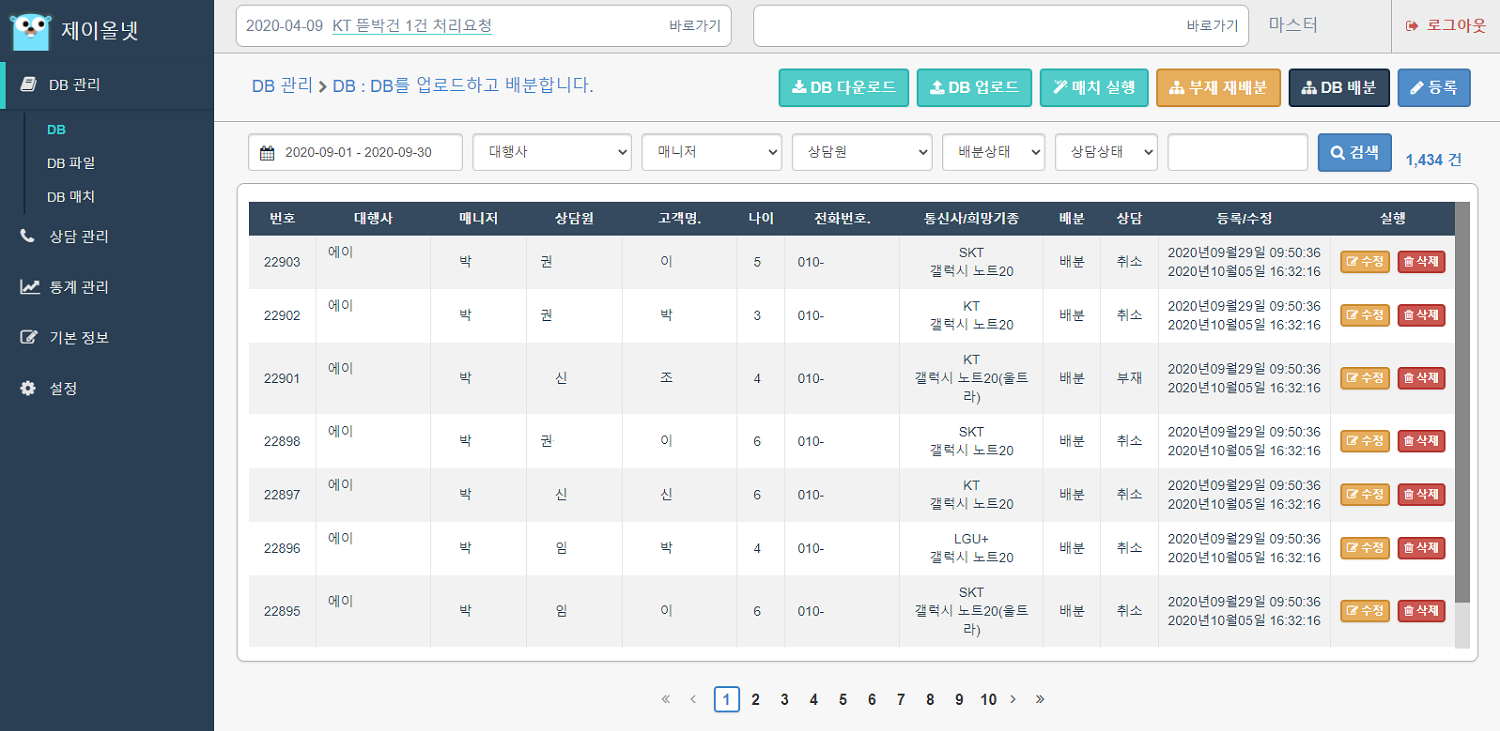
Task: Click 수정 for row 22896
Action: (1365, 548)
